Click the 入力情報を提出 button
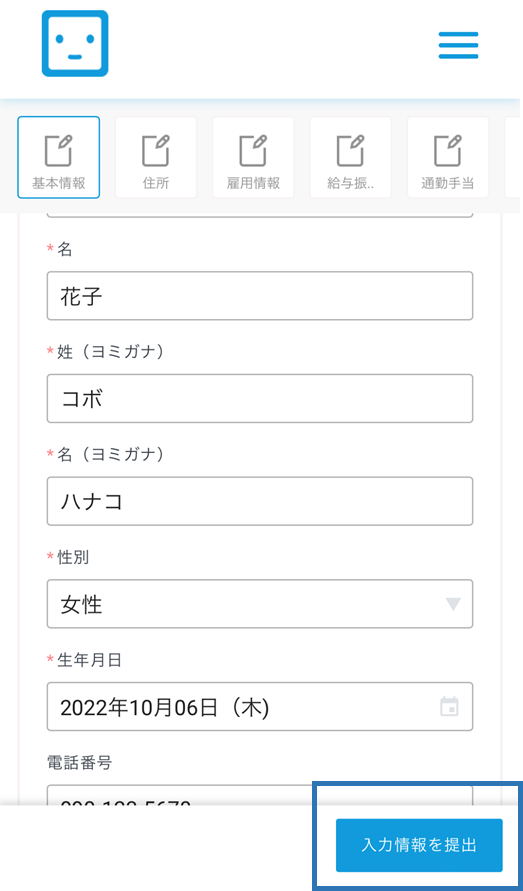This screenshot has height=891, width=523. [x=419, y=845]
